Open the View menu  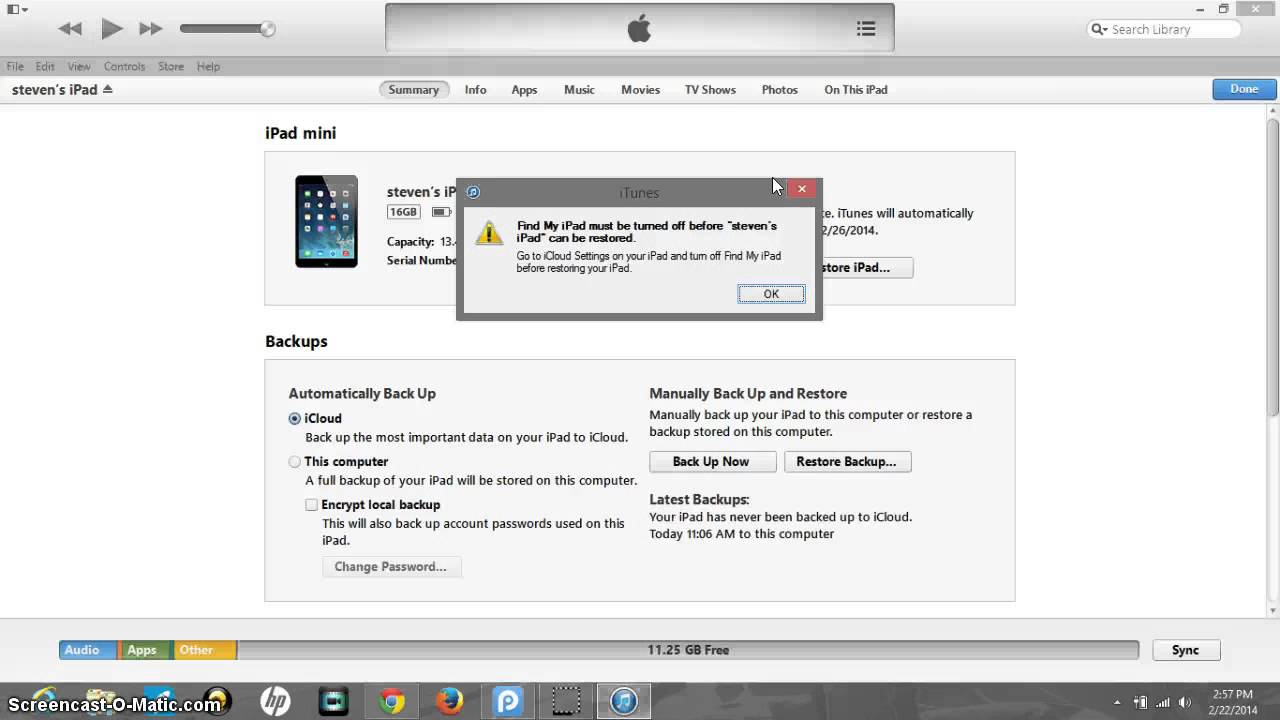pos(79,66)
